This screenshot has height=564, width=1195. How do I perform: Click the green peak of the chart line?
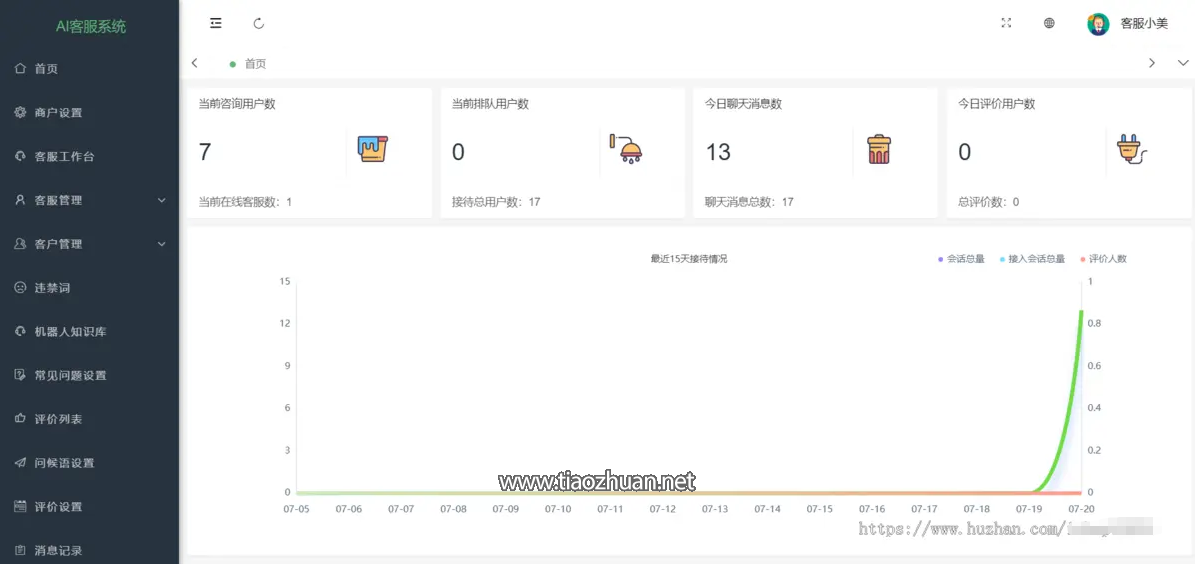click(1081, 312)
